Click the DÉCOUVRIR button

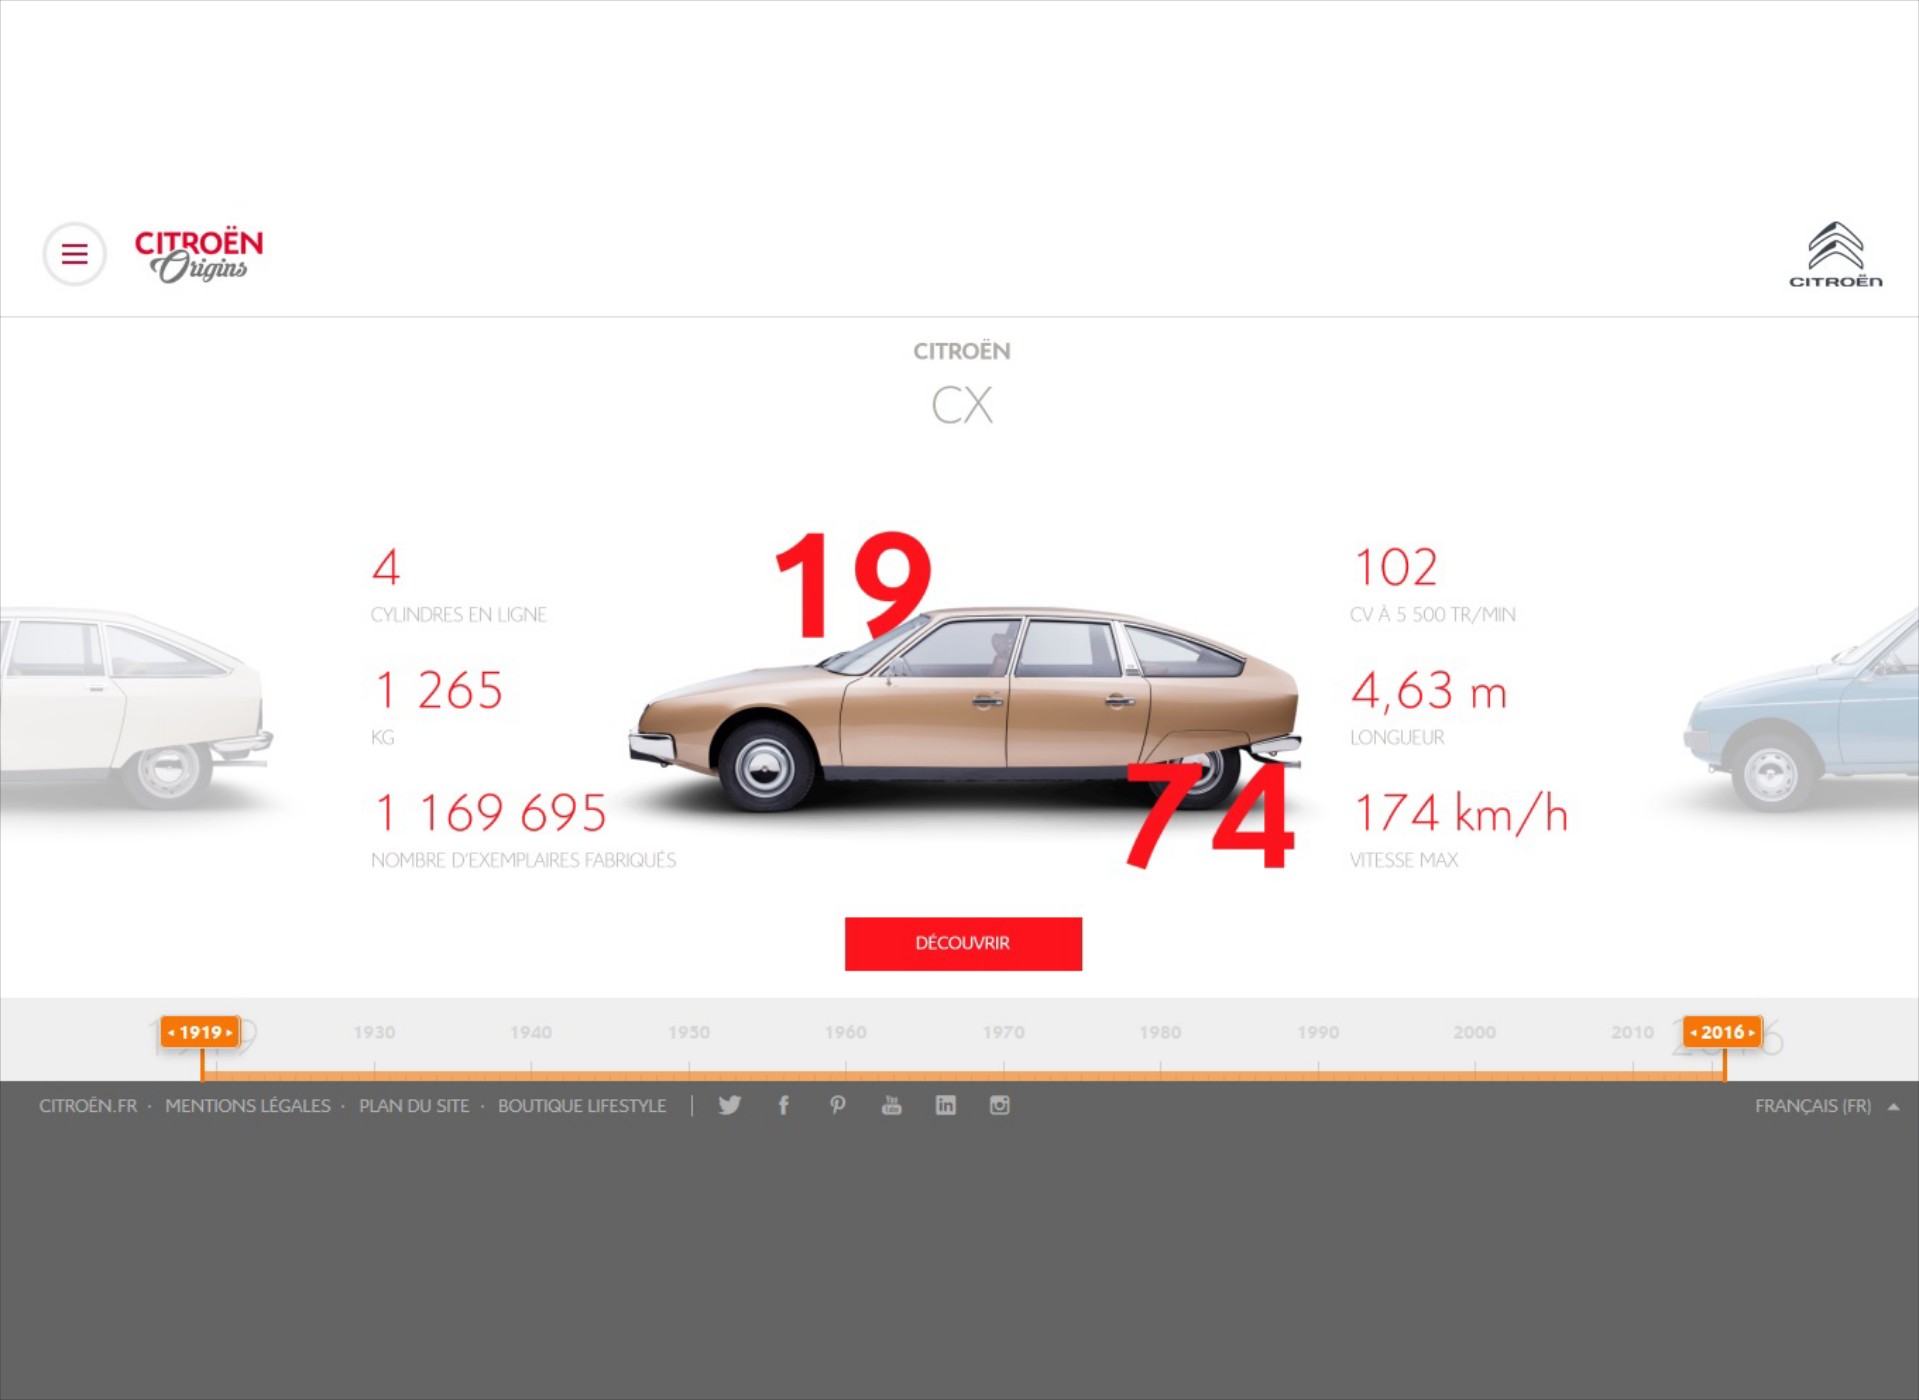click(962, 943)
